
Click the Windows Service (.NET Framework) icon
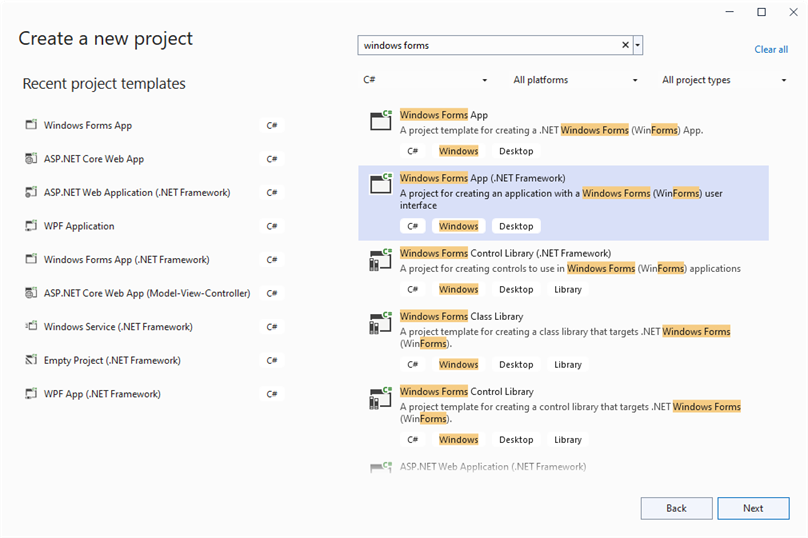pos(31,326)
